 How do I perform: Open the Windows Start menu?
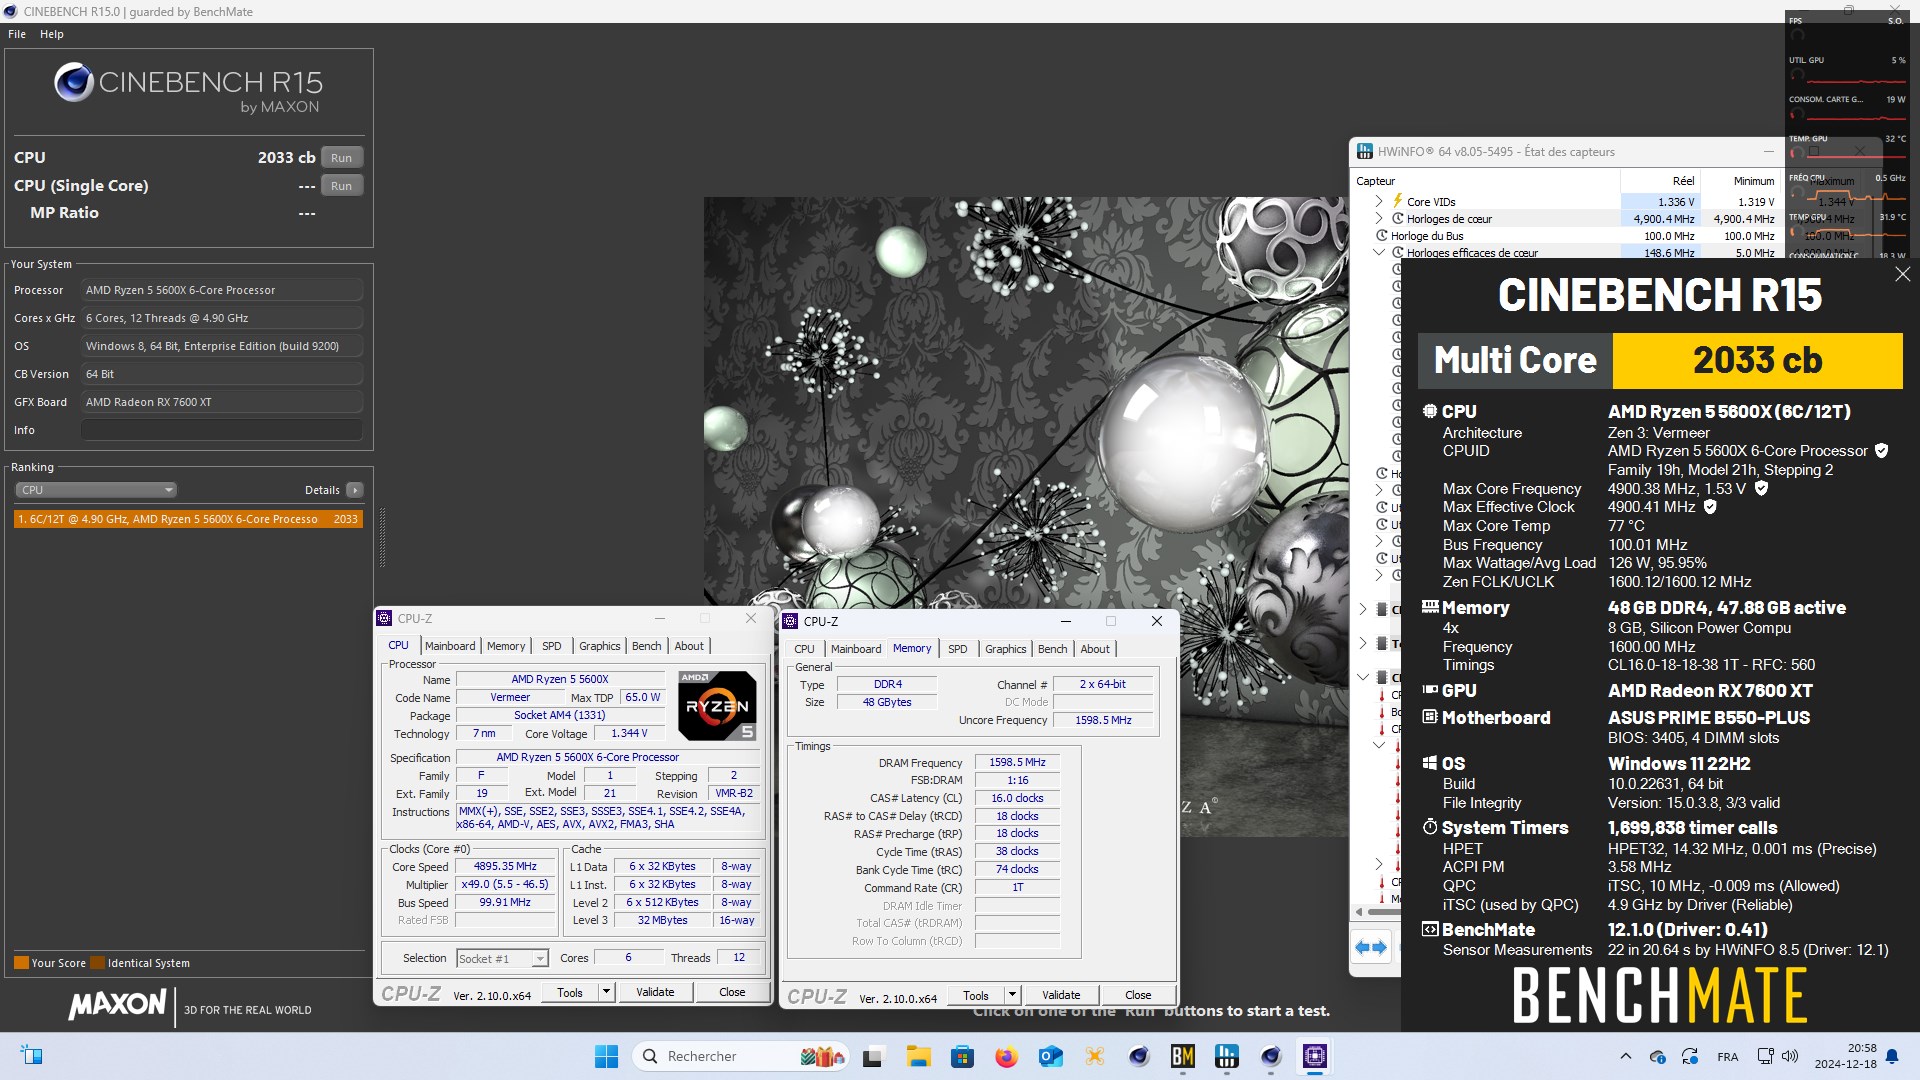tap(606, 1056)
